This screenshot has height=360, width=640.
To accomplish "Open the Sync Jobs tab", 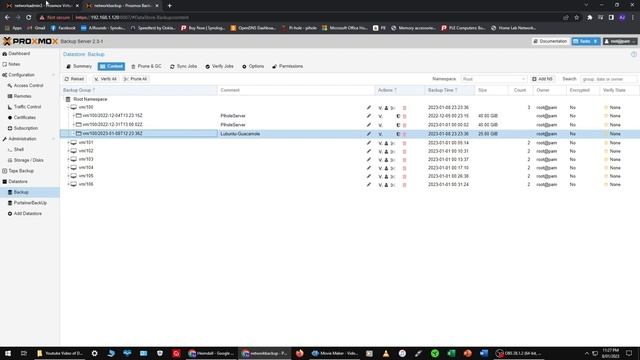I will pos(183,66).
